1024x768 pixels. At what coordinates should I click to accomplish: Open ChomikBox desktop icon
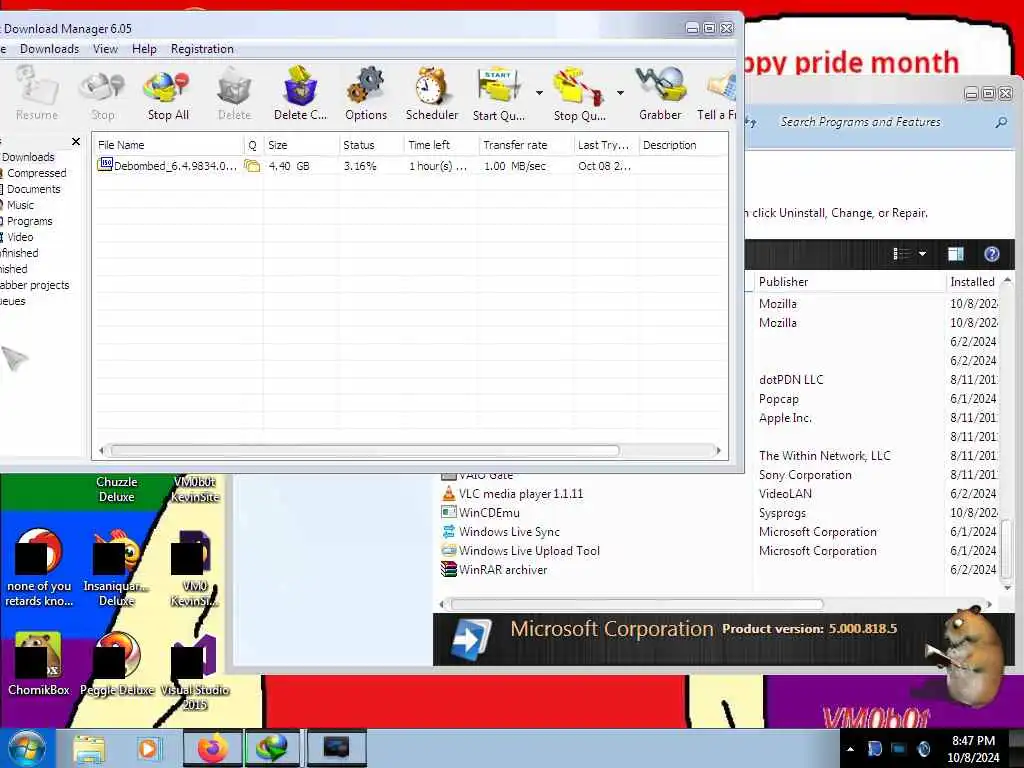click(x=39, y=663)
